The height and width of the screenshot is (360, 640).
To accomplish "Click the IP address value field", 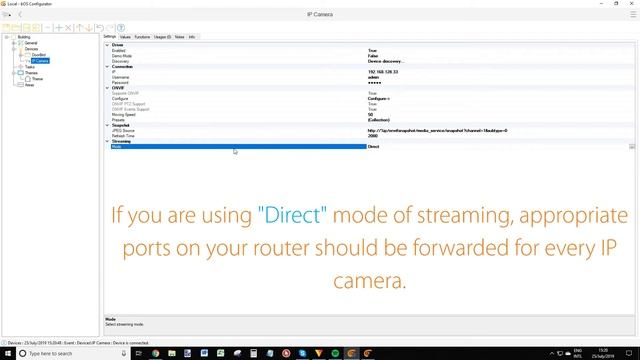I will 383,72.
